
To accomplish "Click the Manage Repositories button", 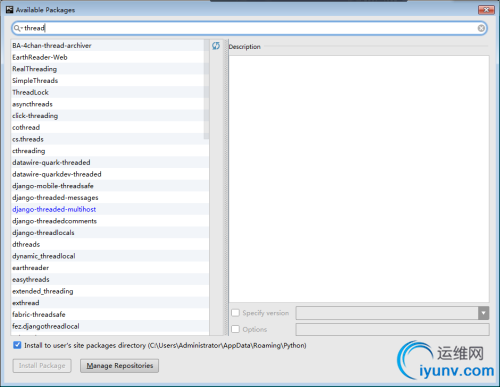I will point(119,366).
